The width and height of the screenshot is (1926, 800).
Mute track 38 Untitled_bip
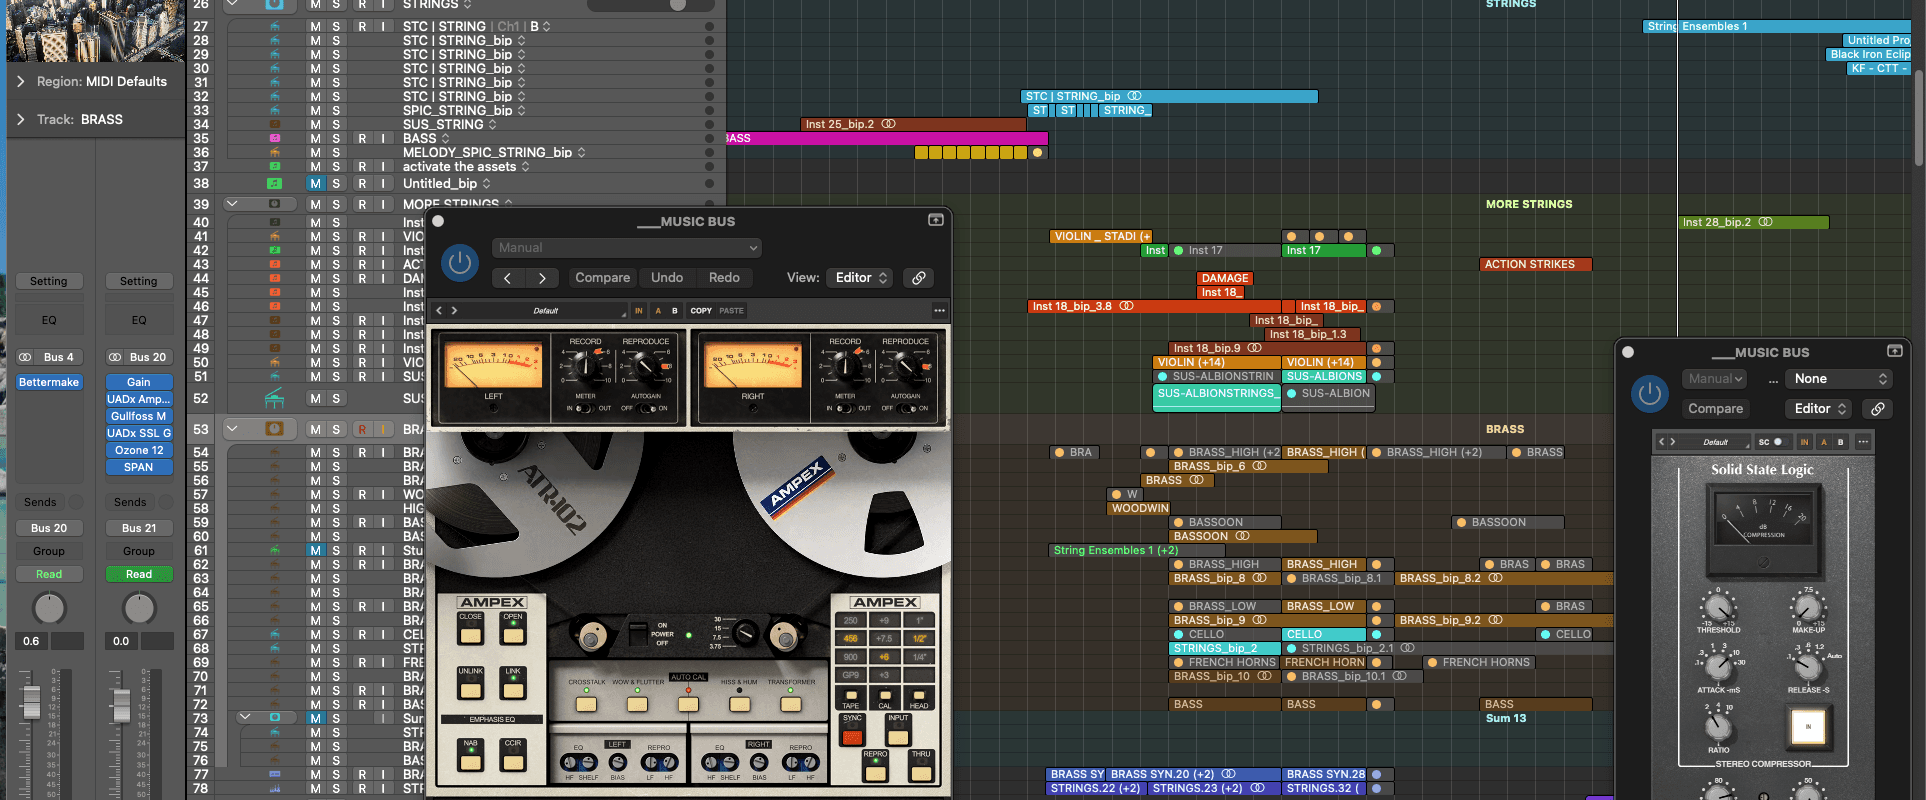pyautogui.click(x=315, y=184)
